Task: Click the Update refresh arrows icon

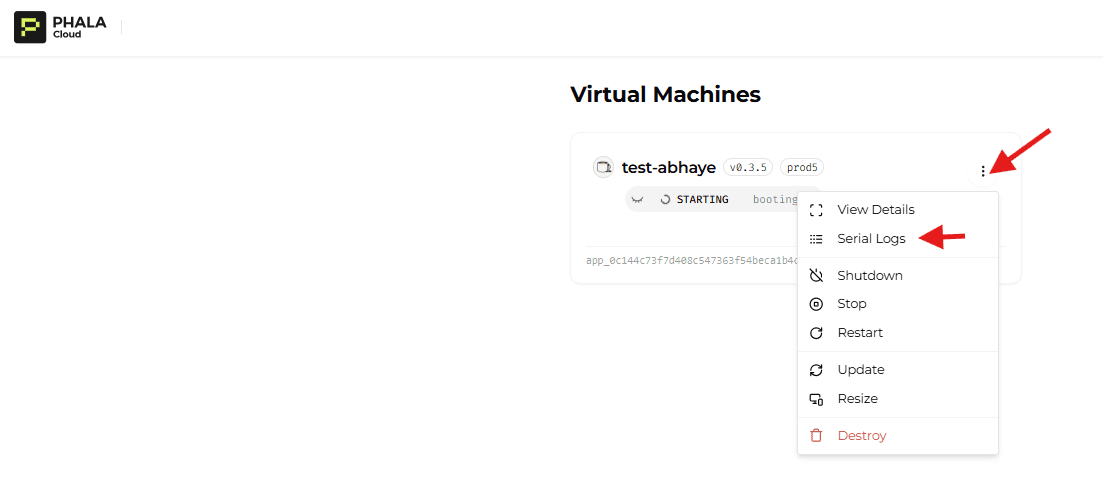Action: tap(816, 370)
